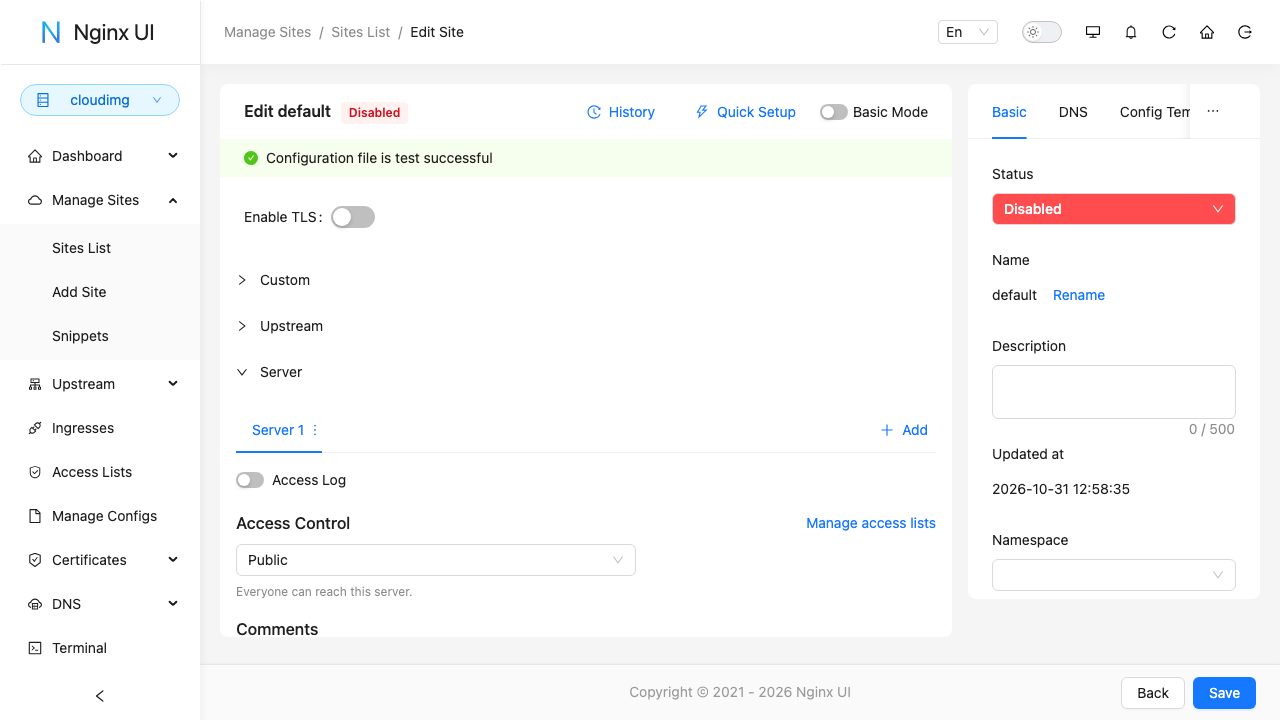The height and width of the screenshot is (720, 1280).
Task: Switch to the DNS tab
Action: pos(1073,112)
